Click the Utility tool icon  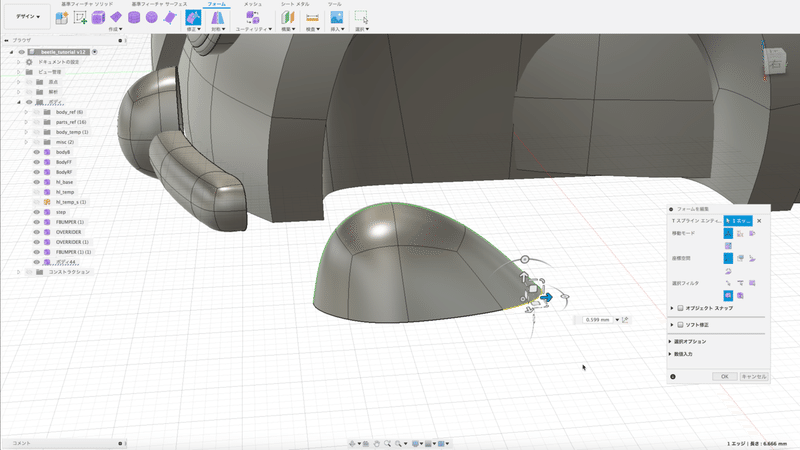tap(251, 17)
